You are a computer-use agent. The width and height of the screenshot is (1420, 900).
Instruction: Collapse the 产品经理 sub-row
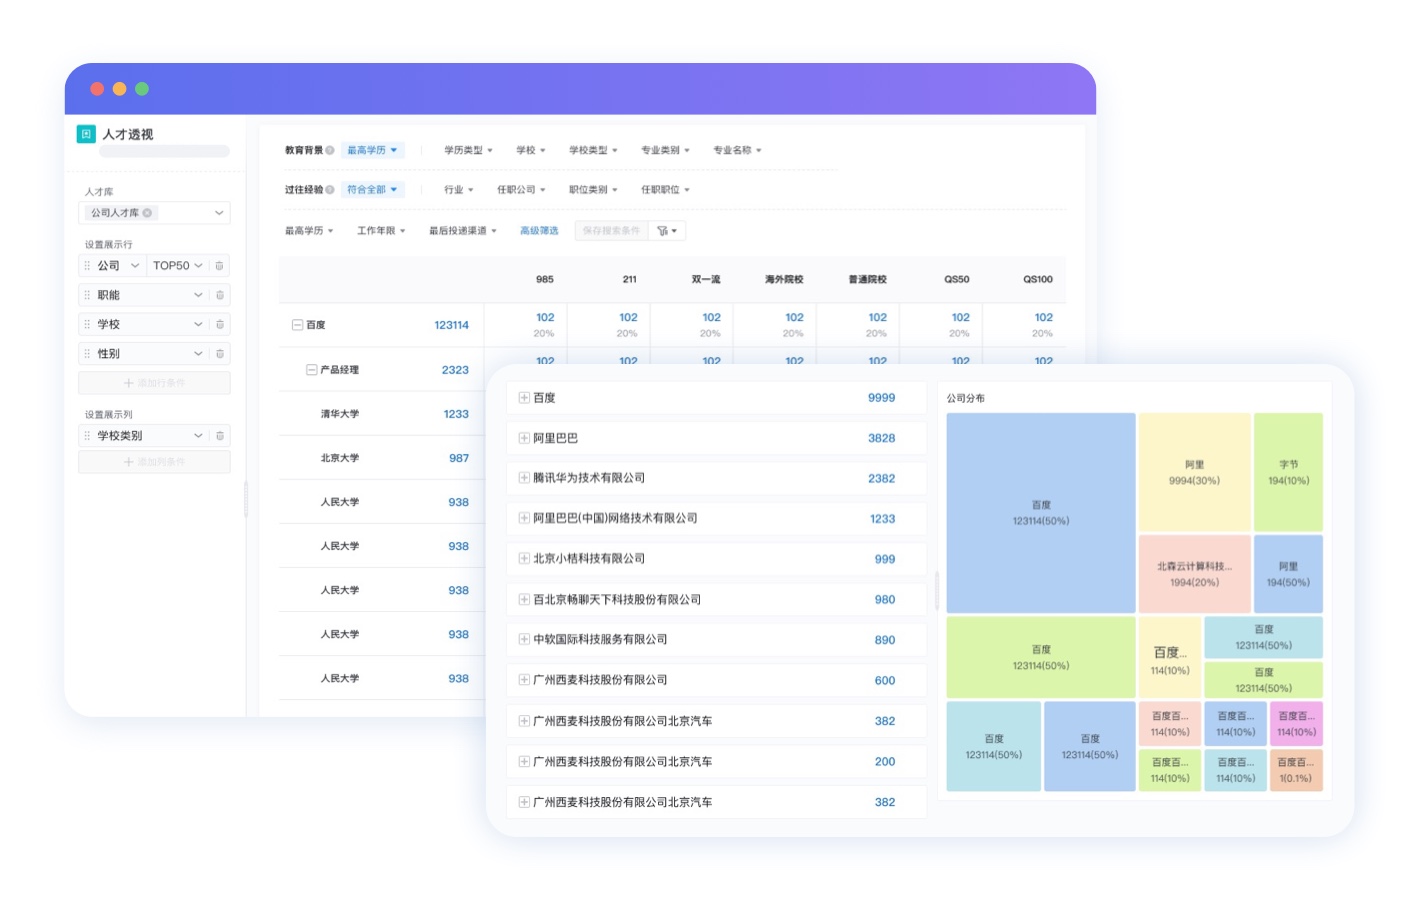point(311,370)
